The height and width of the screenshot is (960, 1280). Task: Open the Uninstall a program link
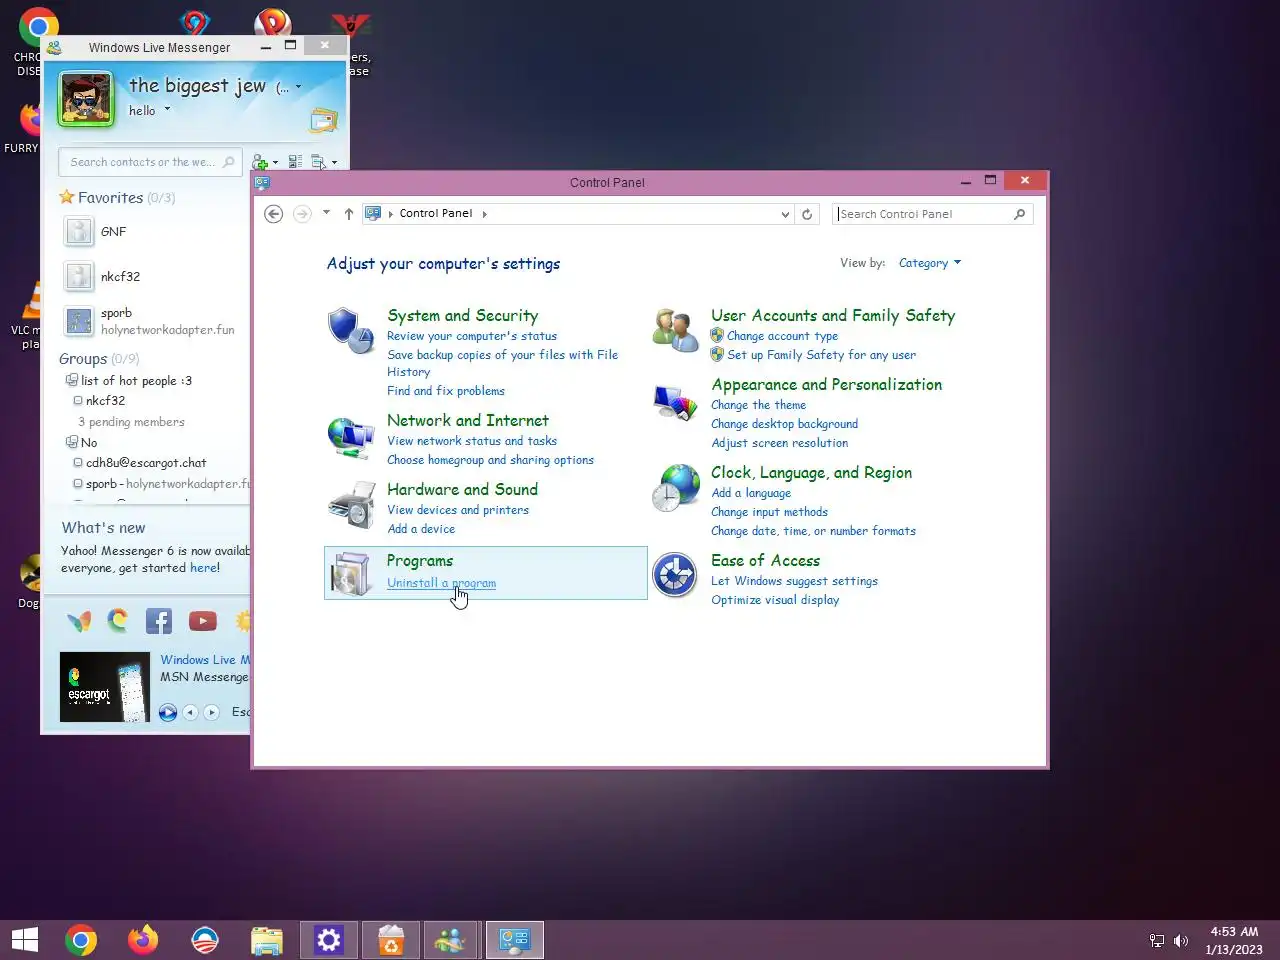[441, 583]
